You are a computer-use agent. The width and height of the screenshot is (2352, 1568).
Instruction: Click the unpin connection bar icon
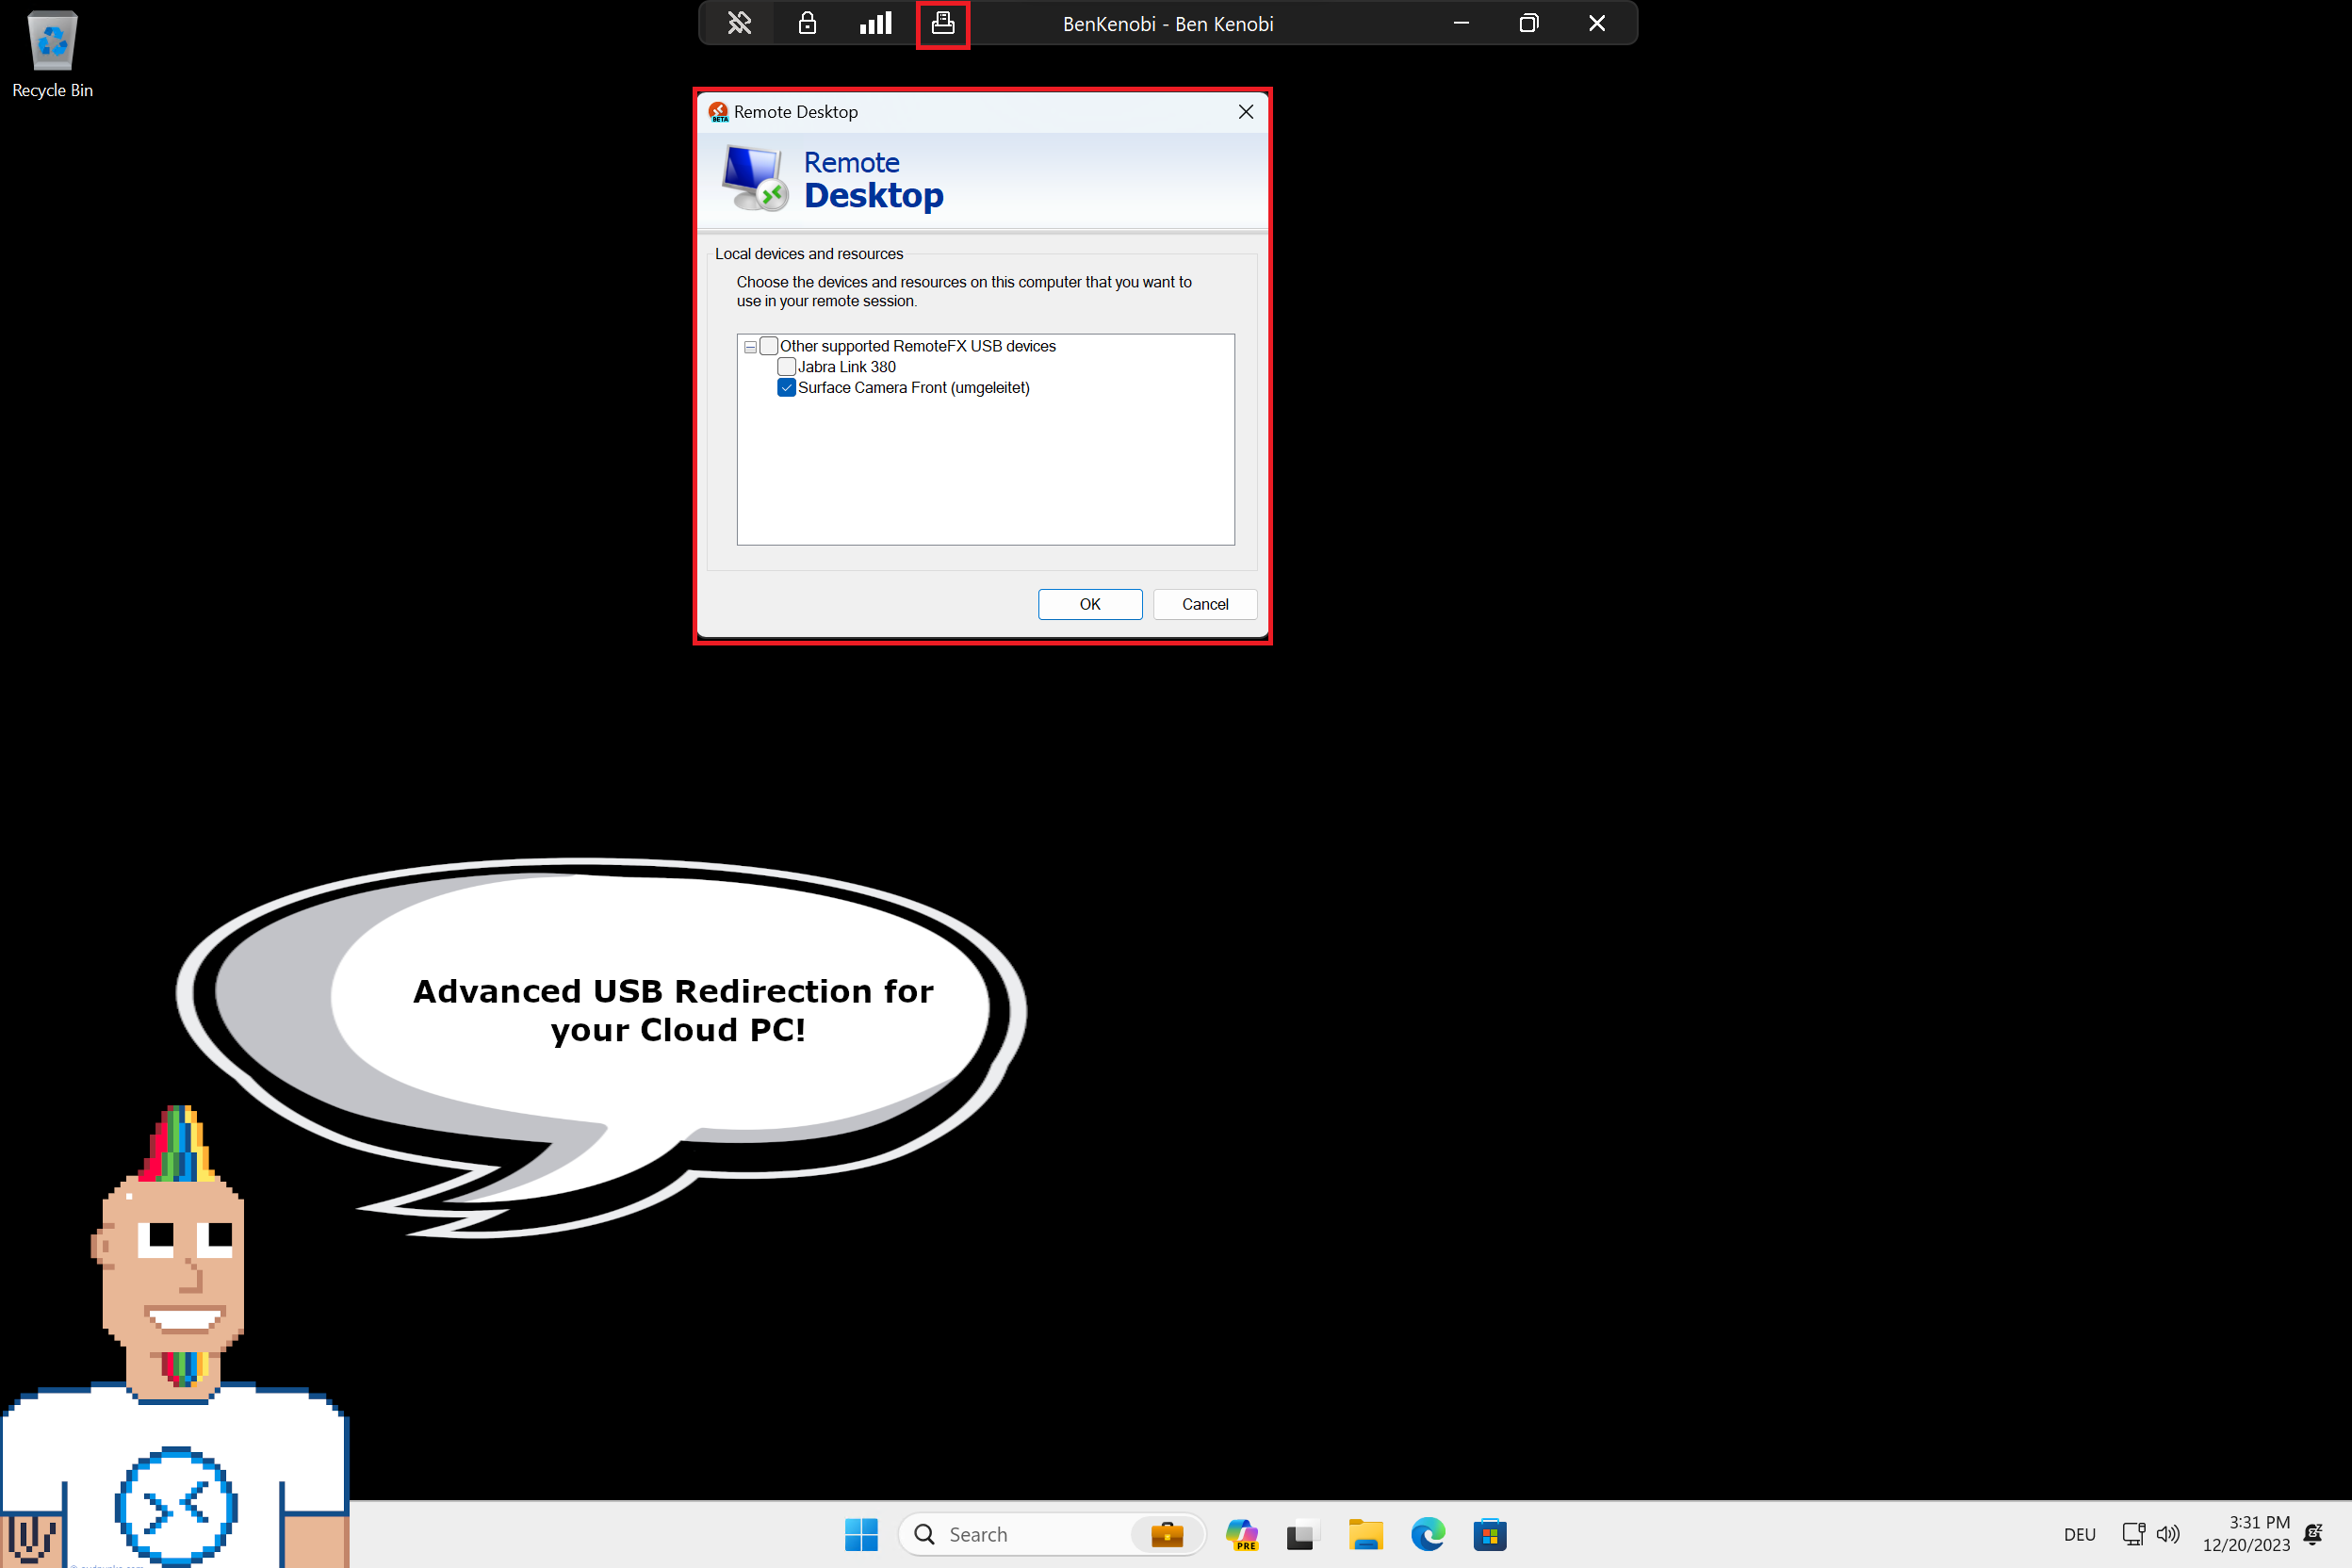(738, 23)
